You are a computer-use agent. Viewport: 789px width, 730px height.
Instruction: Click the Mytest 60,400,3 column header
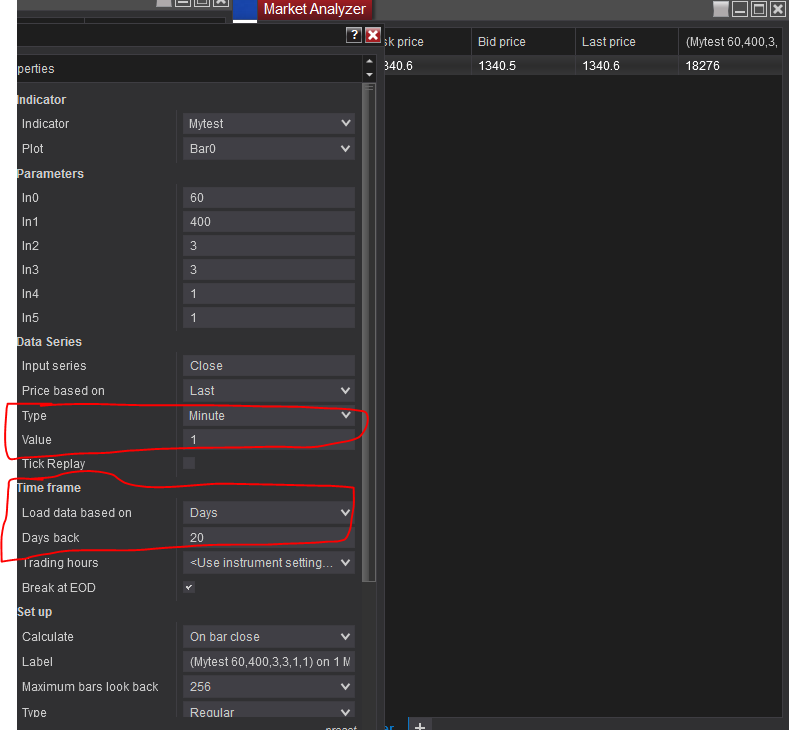pyautogui.click(x=731, y=42)
